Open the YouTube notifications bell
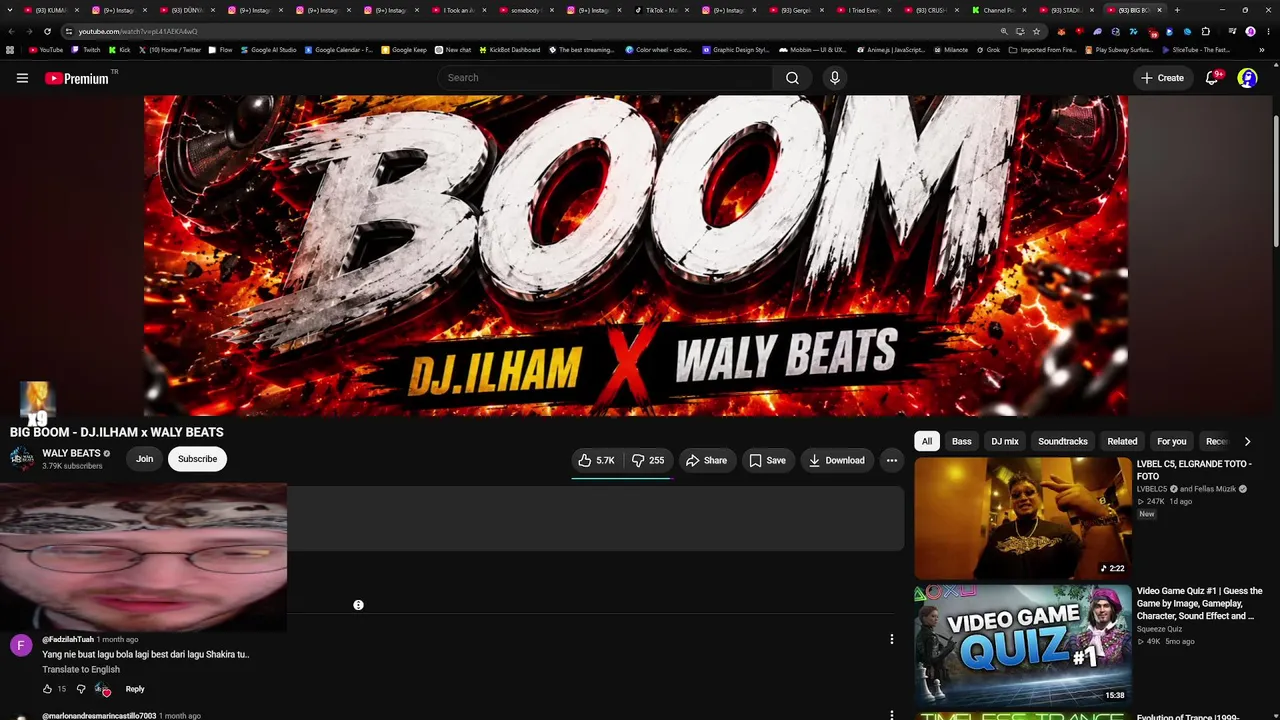Screen dimensions: 1280x720 pos(1212,78)
